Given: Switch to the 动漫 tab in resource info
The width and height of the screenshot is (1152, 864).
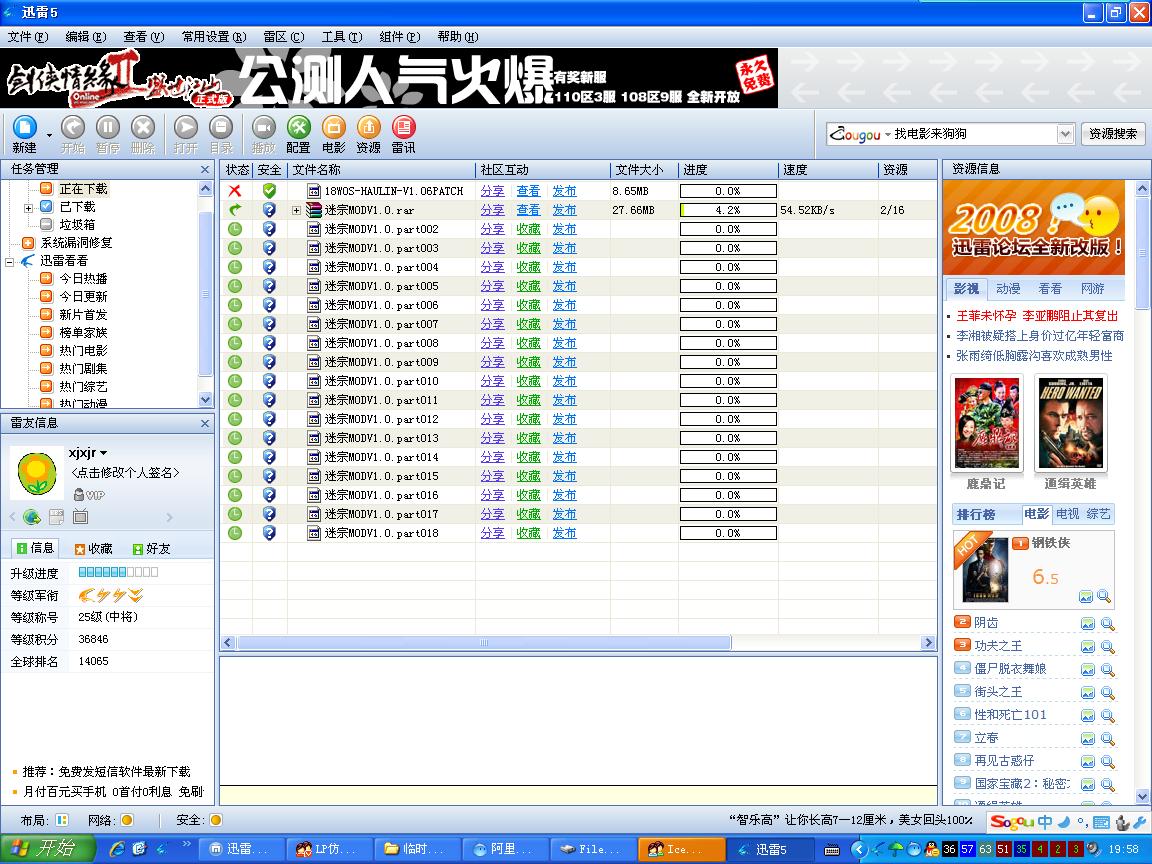Looking at the screenshot, I should 1008,289.
